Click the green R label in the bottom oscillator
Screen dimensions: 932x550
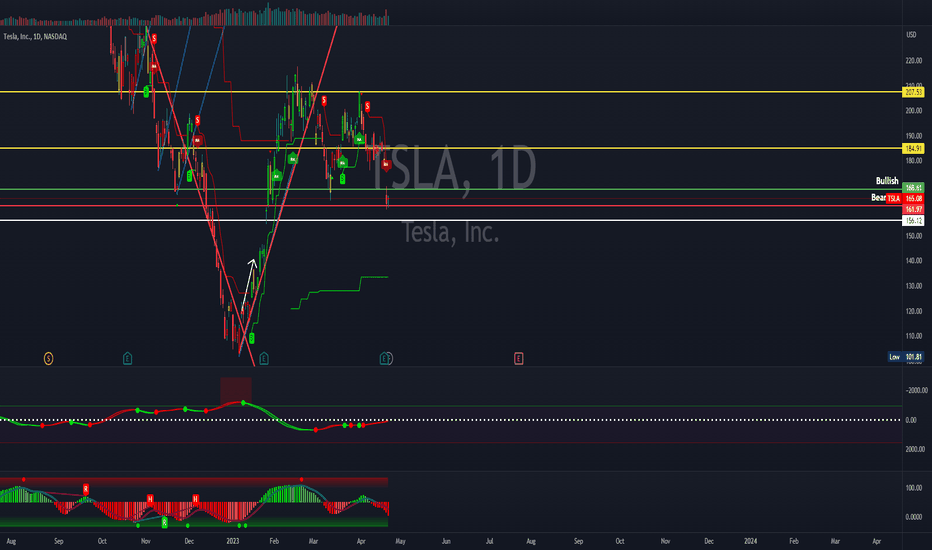pyautogui.click(x=165, y=523)
